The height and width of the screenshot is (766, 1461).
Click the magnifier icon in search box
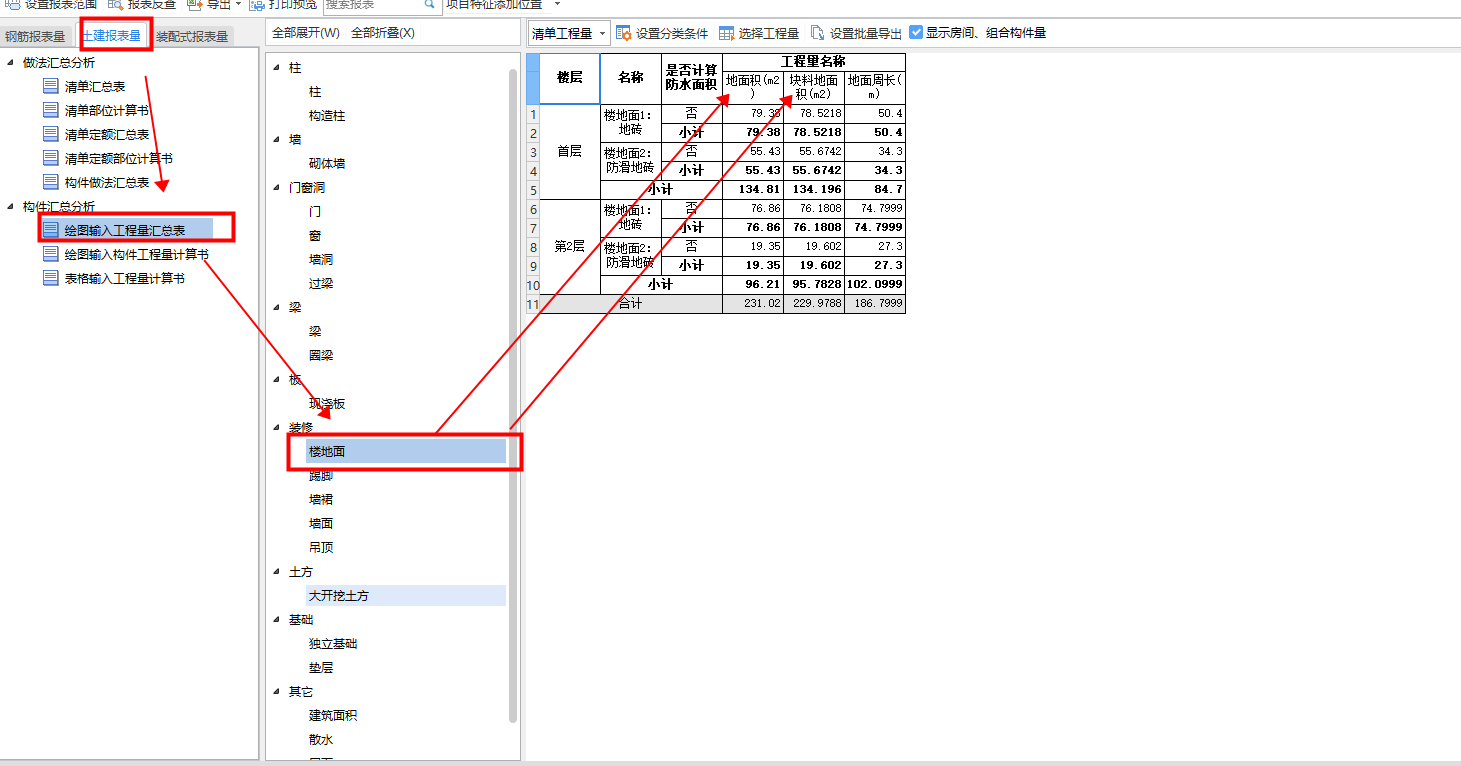coord(430,4)
